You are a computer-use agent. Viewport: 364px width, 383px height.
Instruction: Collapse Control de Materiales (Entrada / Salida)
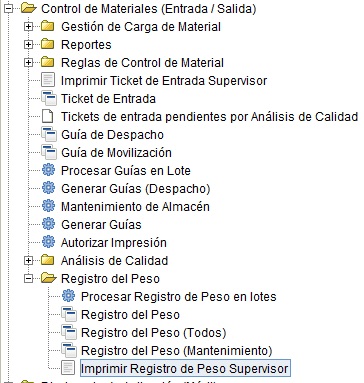pyautogui.click(x=9, y=9)
